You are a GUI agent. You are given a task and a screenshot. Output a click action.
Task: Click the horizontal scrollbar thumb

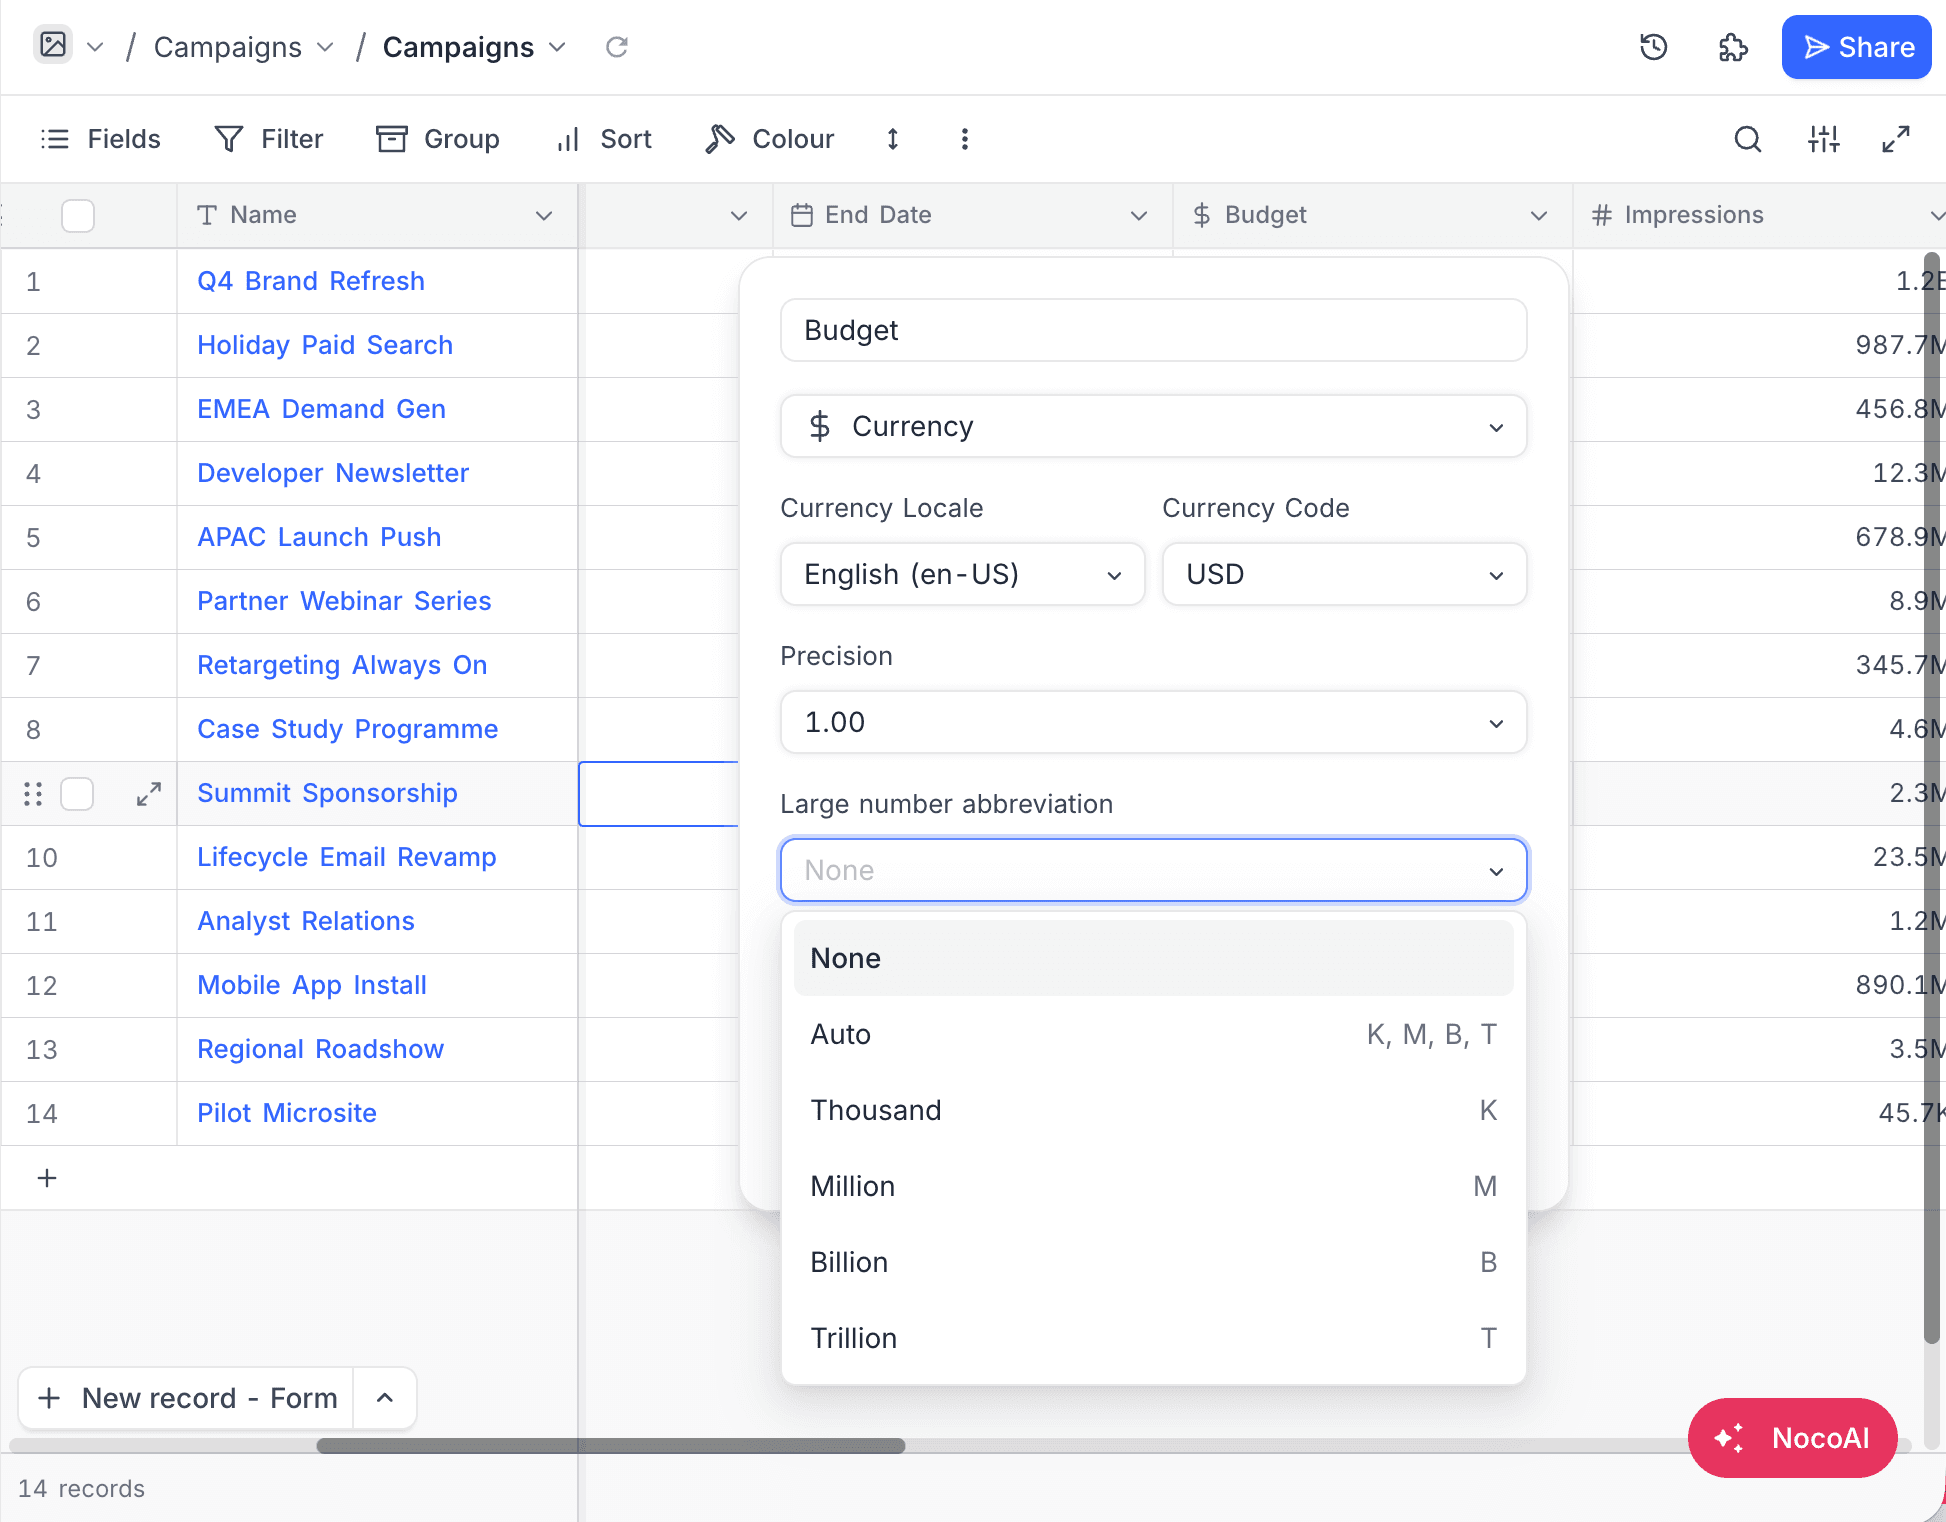pos(611,1446)
